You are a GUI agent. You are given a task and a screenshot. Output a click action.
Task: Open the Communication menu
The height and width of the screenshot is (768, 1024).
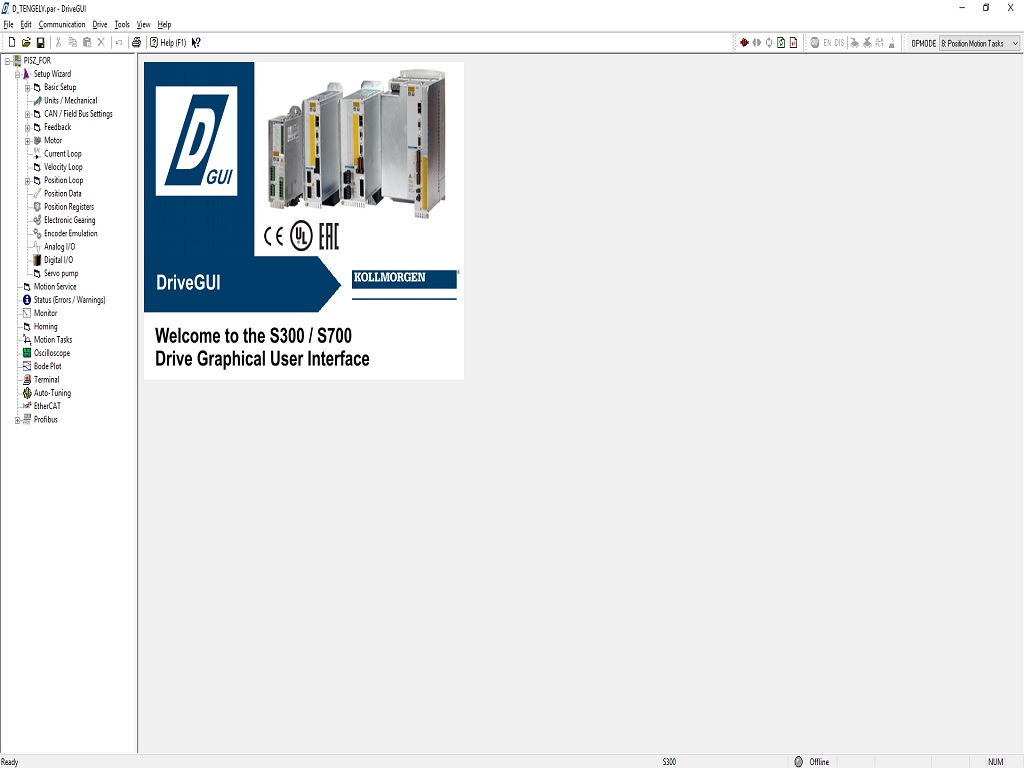(62, 24)
